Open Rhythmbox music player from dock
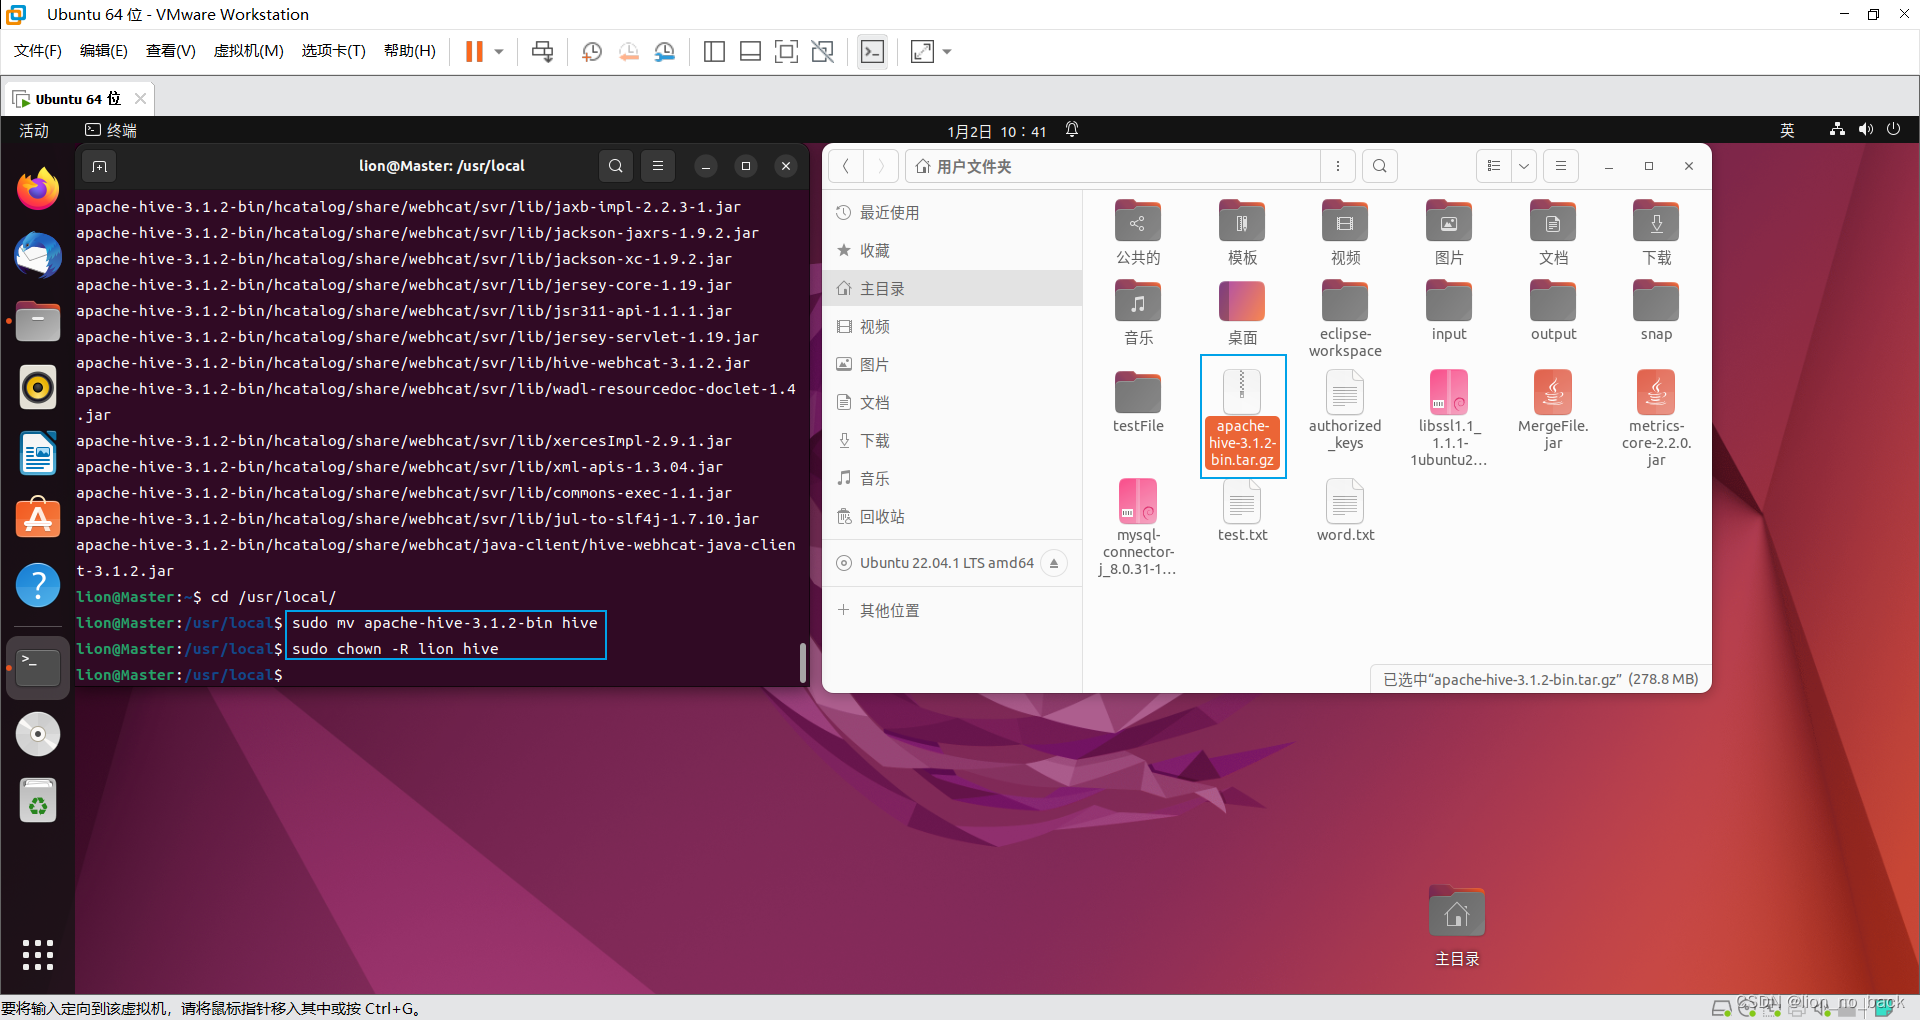 pyautogui.click(x=38, y=387)
